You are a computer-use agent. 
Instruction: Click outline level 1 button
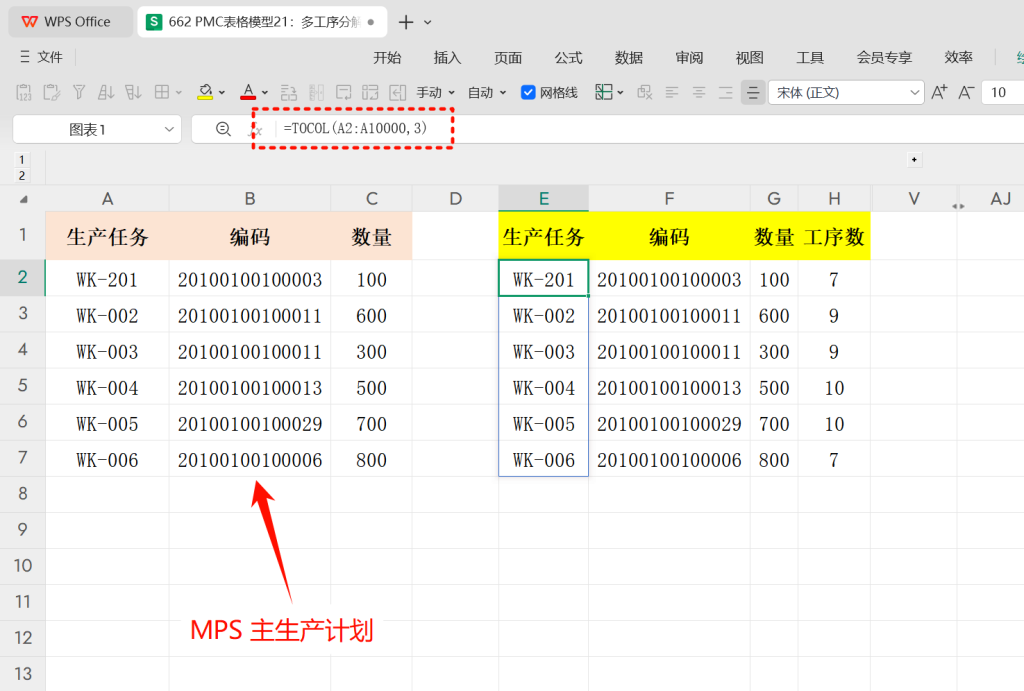coord(22,159)
